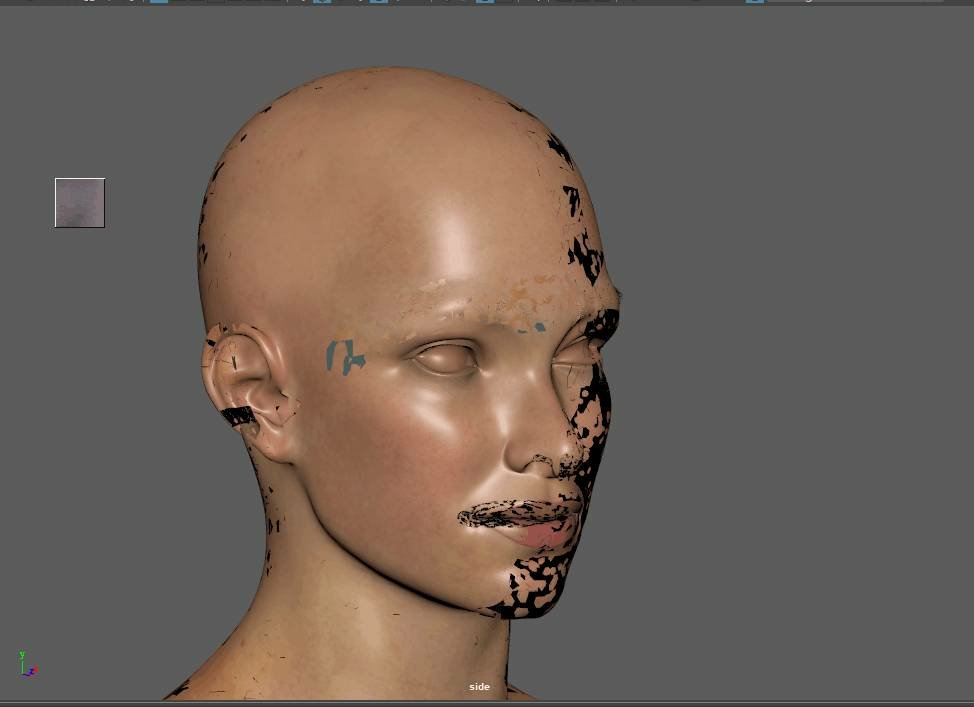The width and height of the screenshot is (974, 707).
Task: Click the small blue patch above eyebrow
Action: click(x=538, y=326)
